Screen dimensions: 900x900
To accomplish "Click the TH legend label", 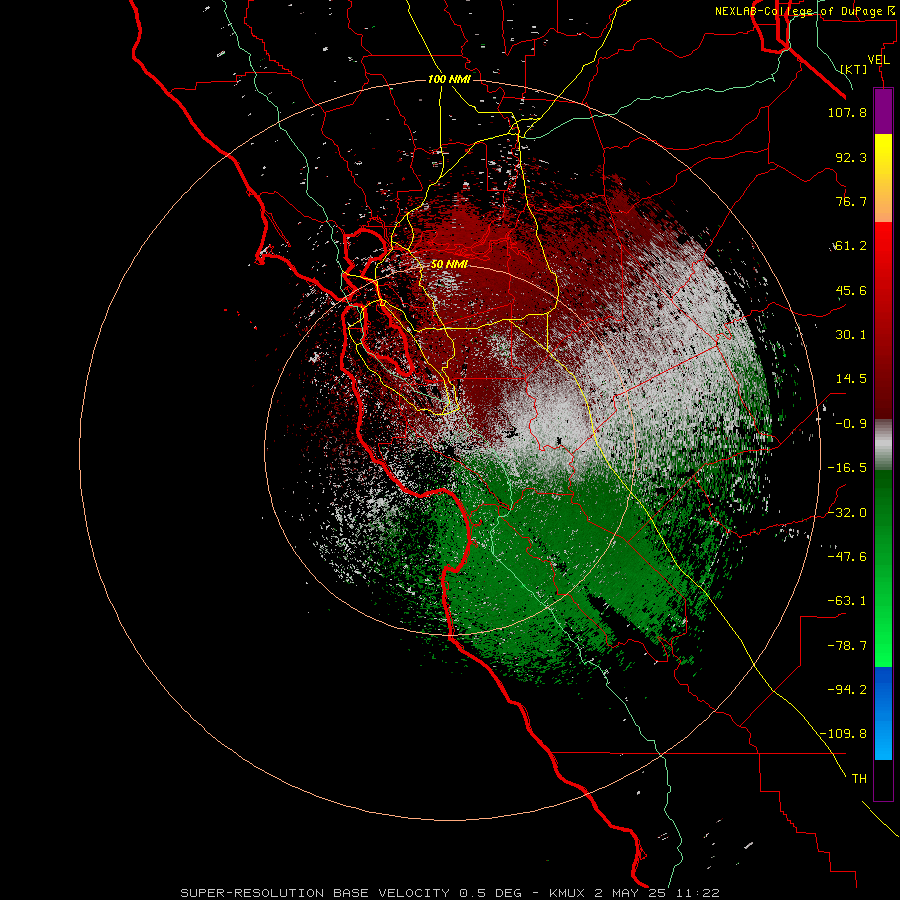I will pyautogui.click(x=859, y=779).
